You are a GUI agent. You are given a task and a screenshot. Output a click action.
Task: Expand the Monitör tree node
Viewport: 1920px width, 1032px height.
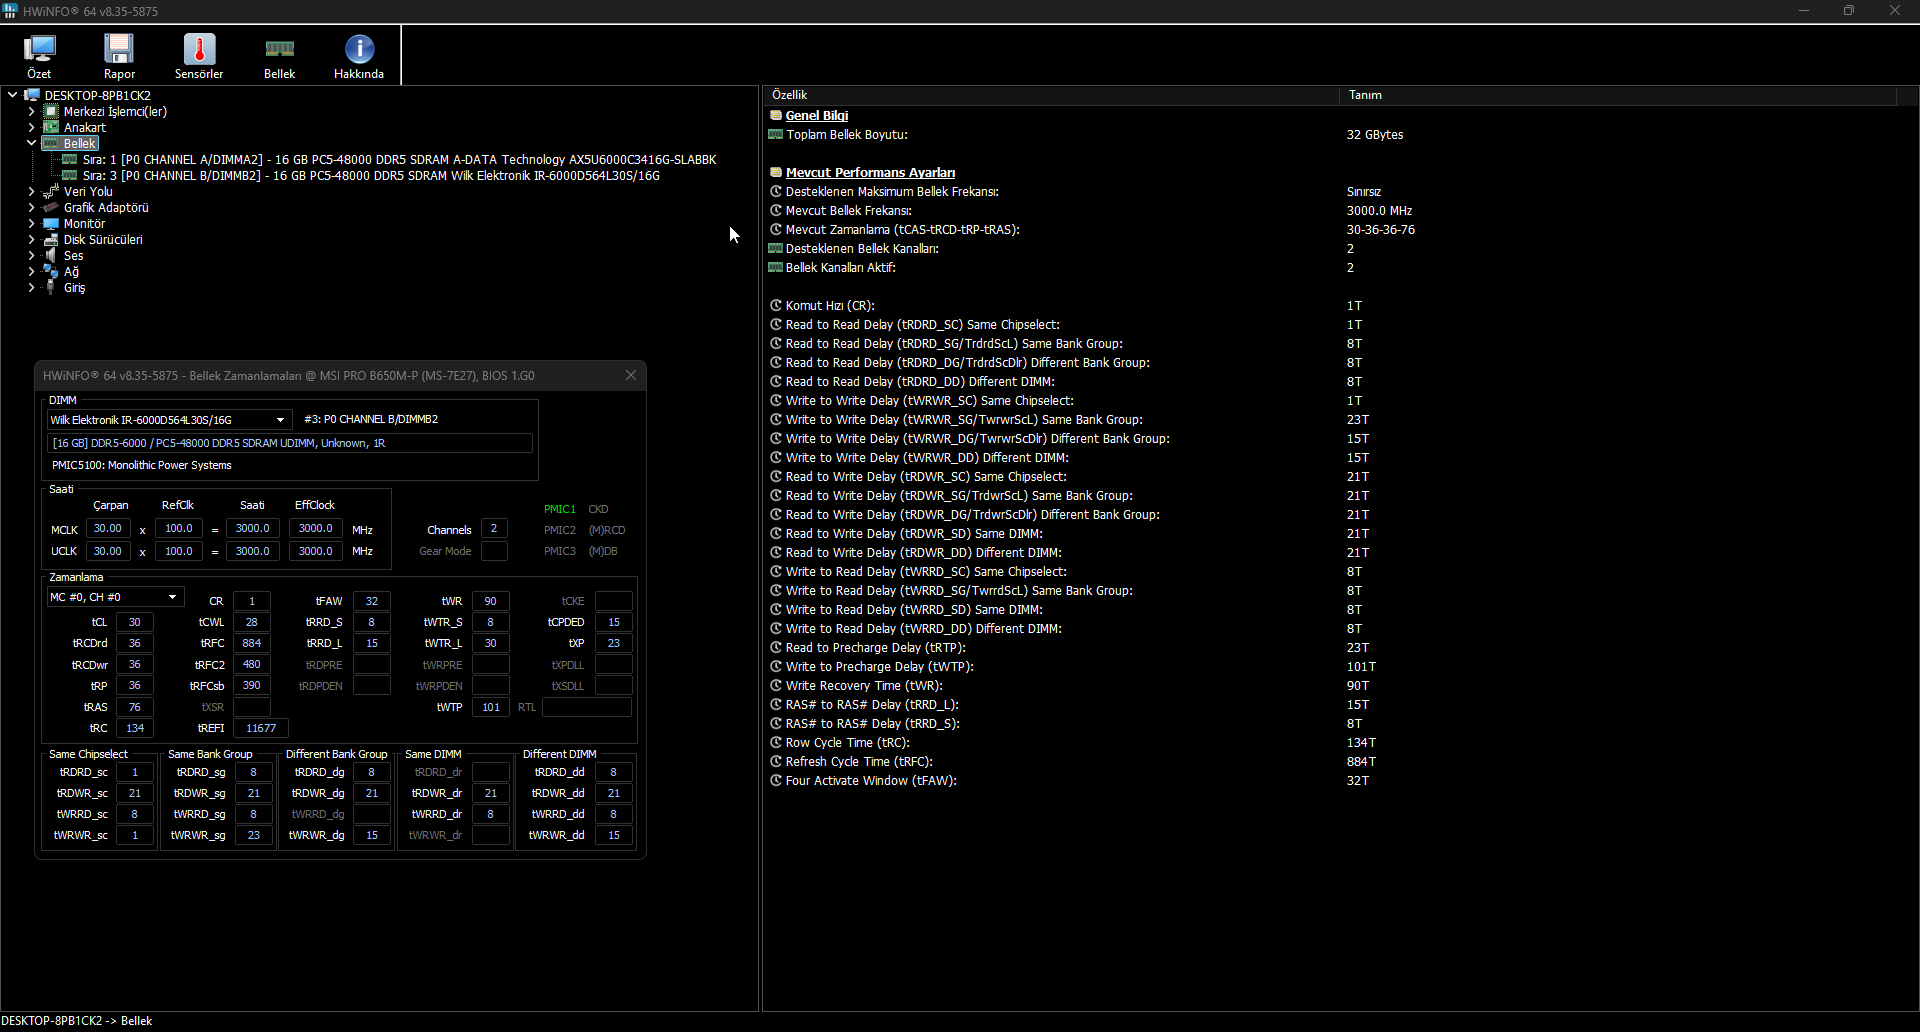pos(31,223)
